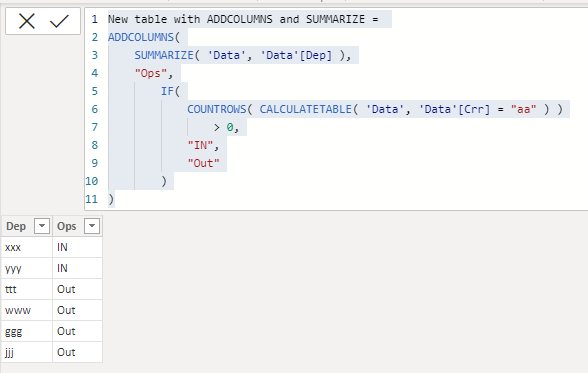Click line number 10 in formula editor
588x373 pixels.
tap(92, 181)
